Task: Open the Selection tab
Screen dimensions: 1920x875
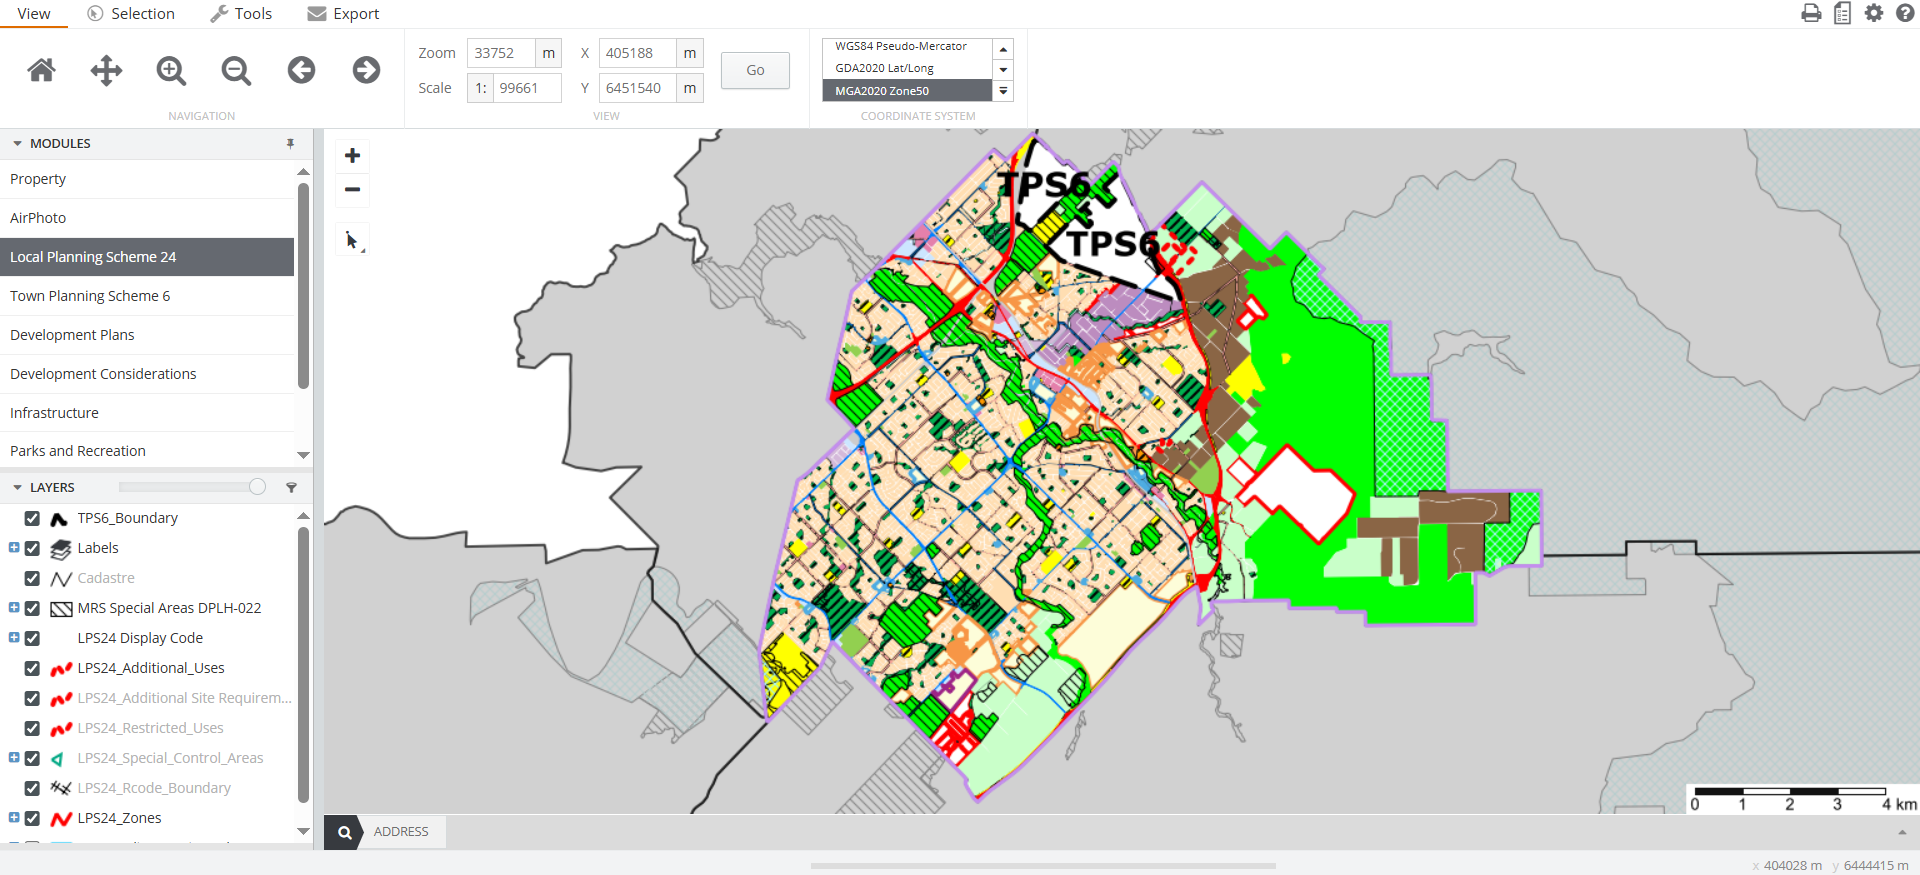Action: tap(131, 14)
